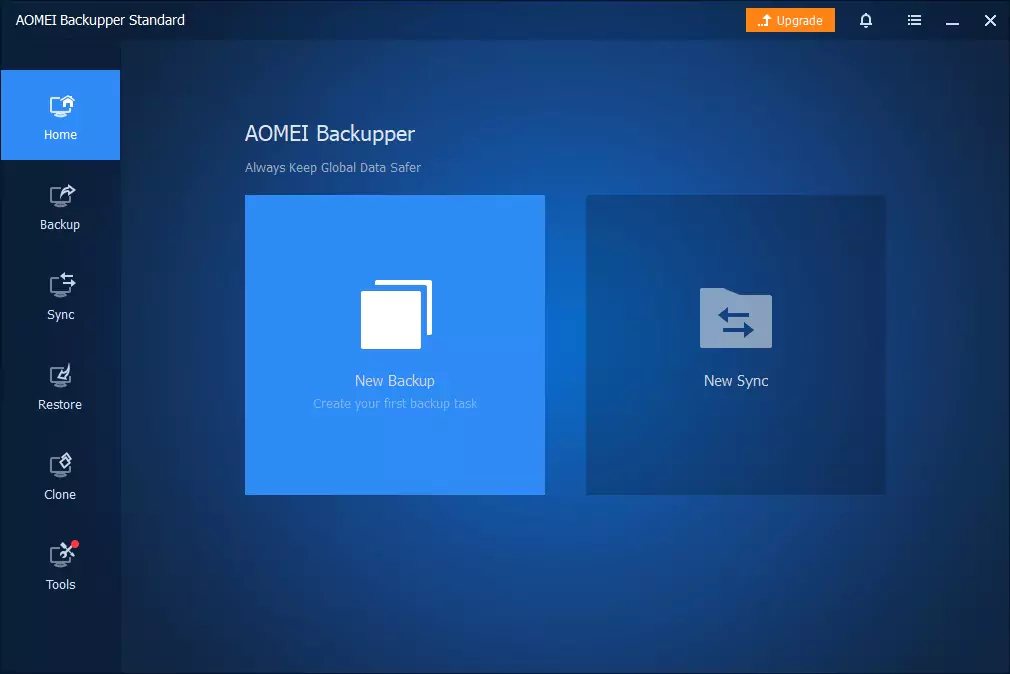Switch to the Clone tab label
Viewport: 1010px width, 674px height.
[x=60, y=494]
